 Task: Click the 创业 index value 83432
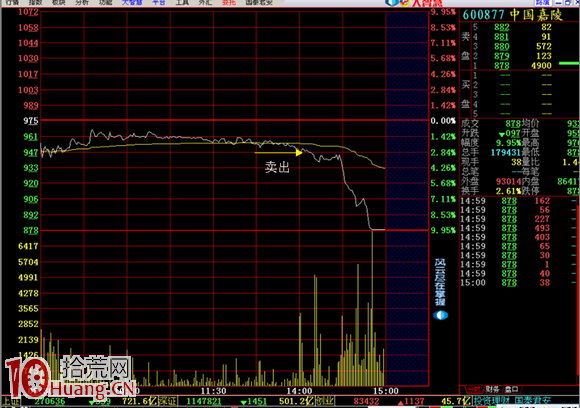pyautogui.click(x=366, y=401)
